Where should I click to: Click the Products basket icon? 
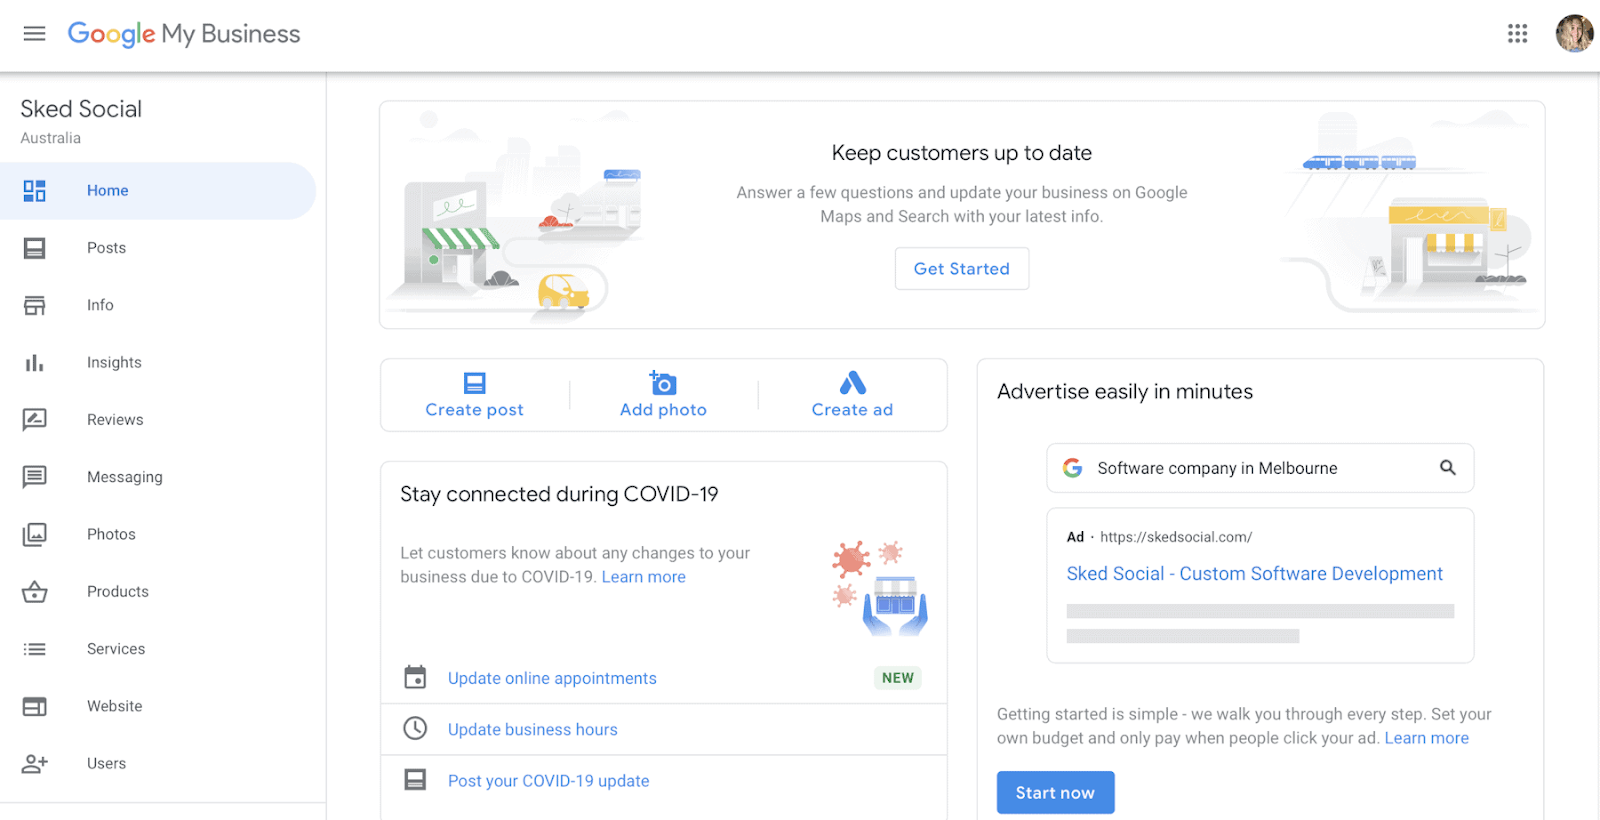pos(35,592)
